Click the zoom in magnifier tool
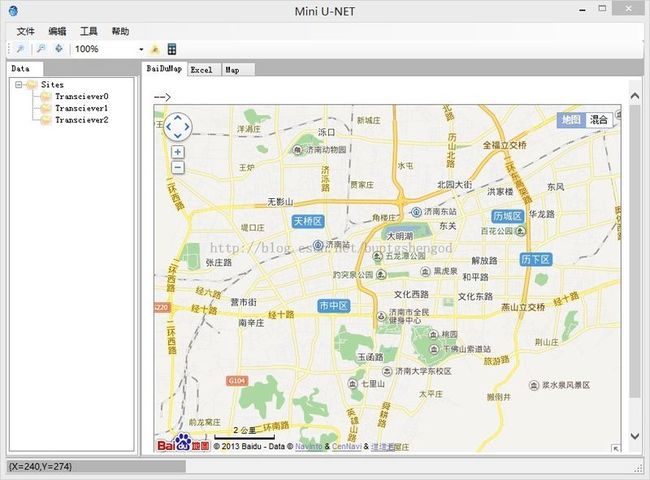The height and width of the screenshot is (480, 650). (20, 49)
